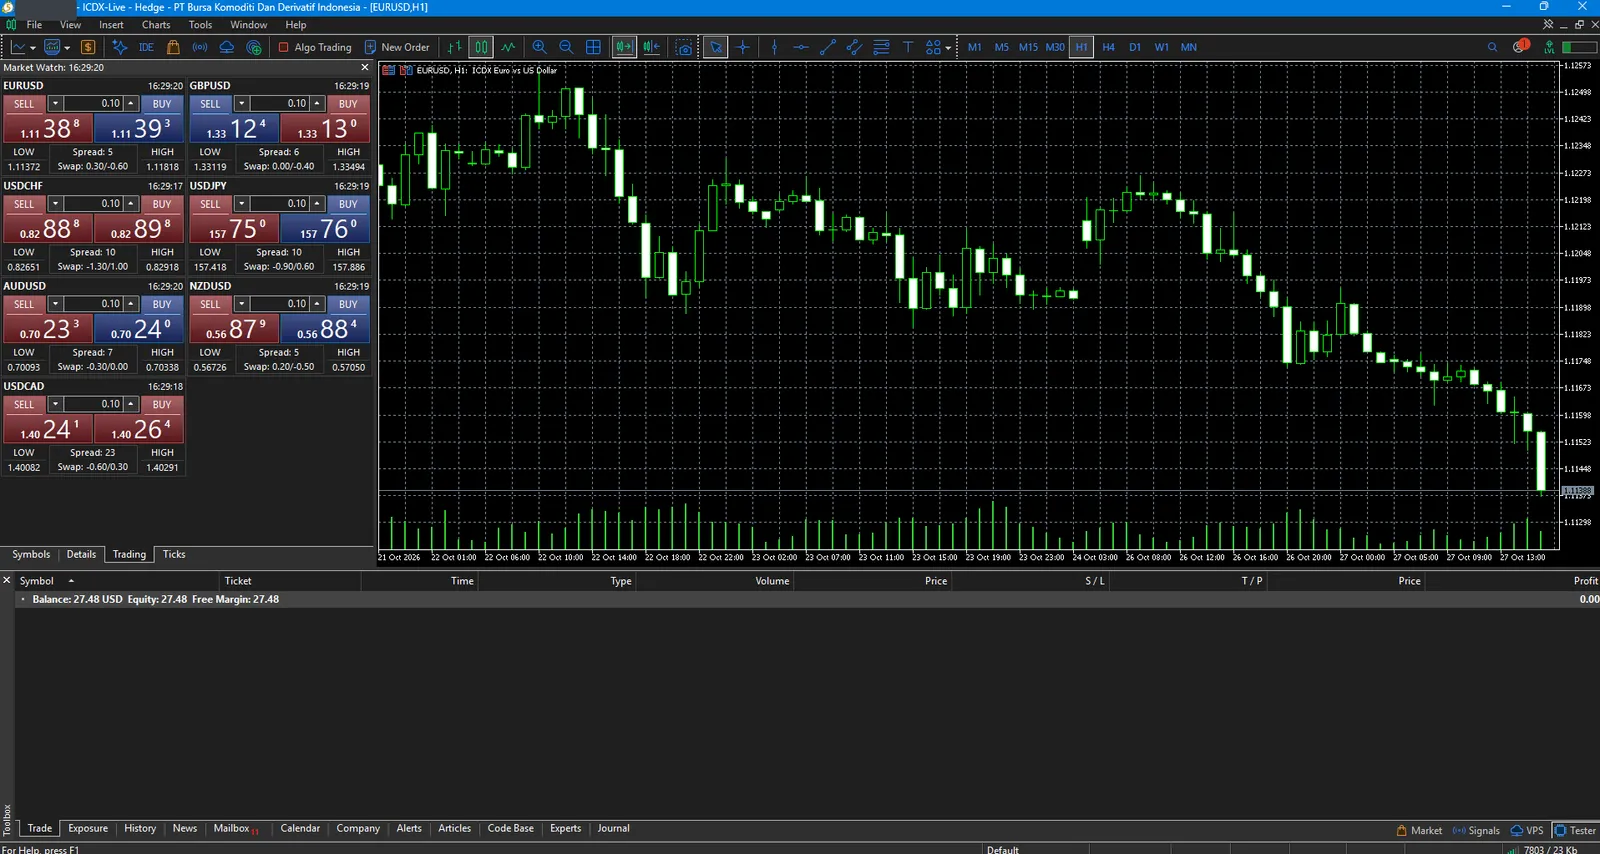Take a chart screenshot with camera icon
Viewport: 1600px width, 854px height.
click(x=684, y=47)
